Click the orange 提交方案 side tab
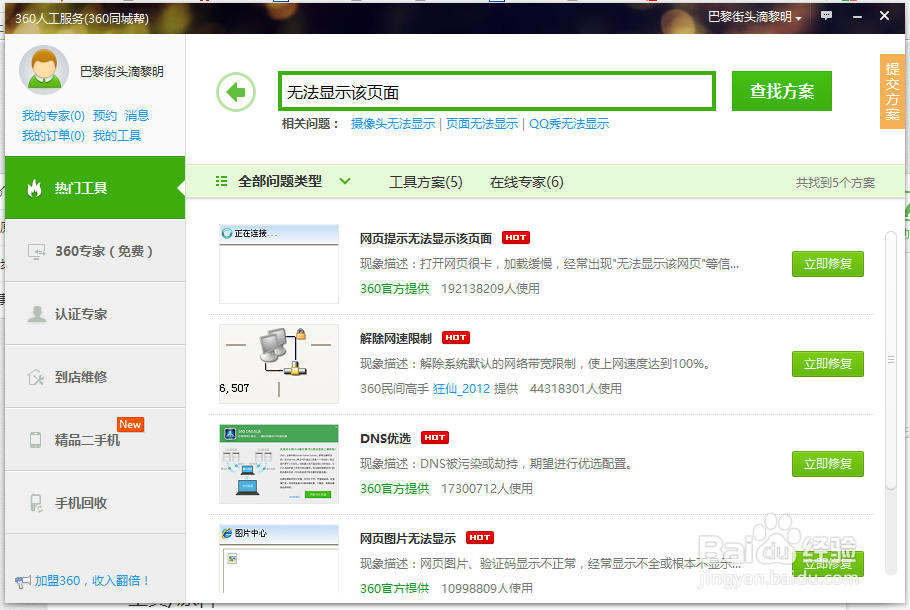Viewport: 910px width, 610px height. [x=892, y=91]
